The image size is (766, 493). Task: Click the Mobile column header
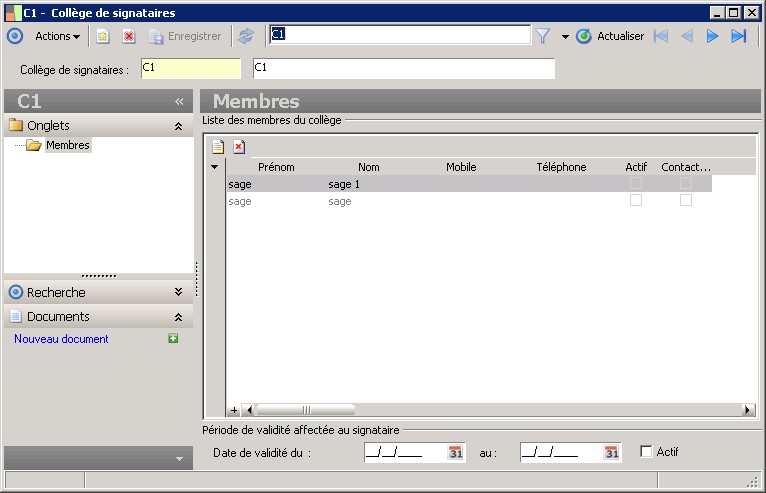coord(461,167)
